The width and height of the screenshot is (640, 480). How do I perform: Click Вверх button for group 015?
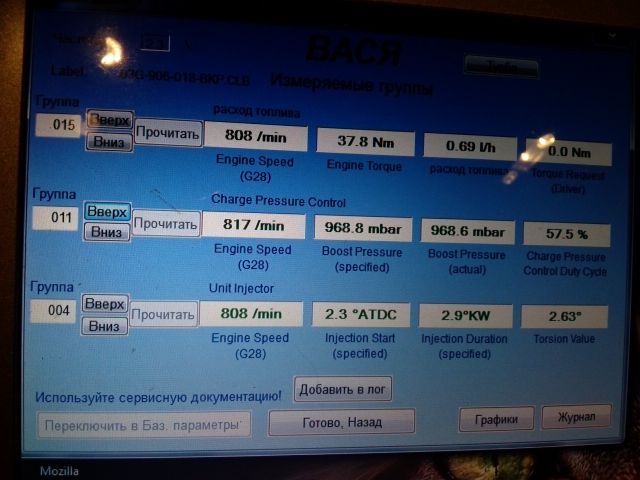(x=108, y=120)
